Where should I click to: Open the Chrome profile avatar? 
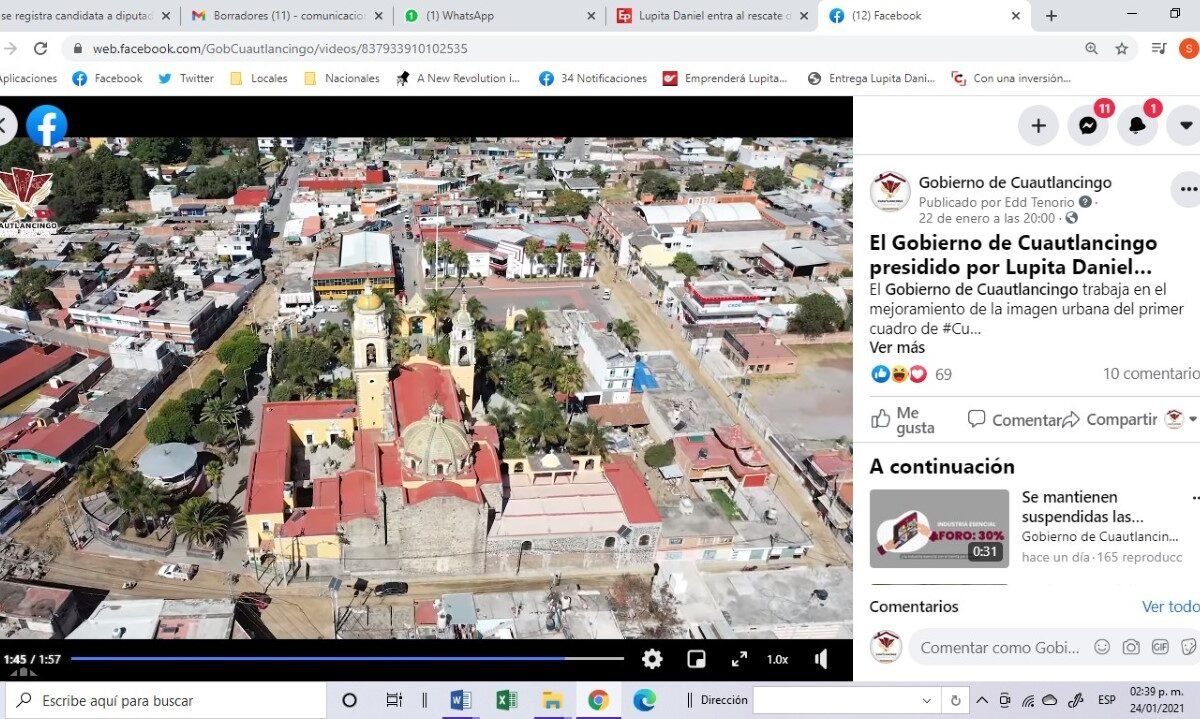pyautogui.click(x=1189, y=48)
